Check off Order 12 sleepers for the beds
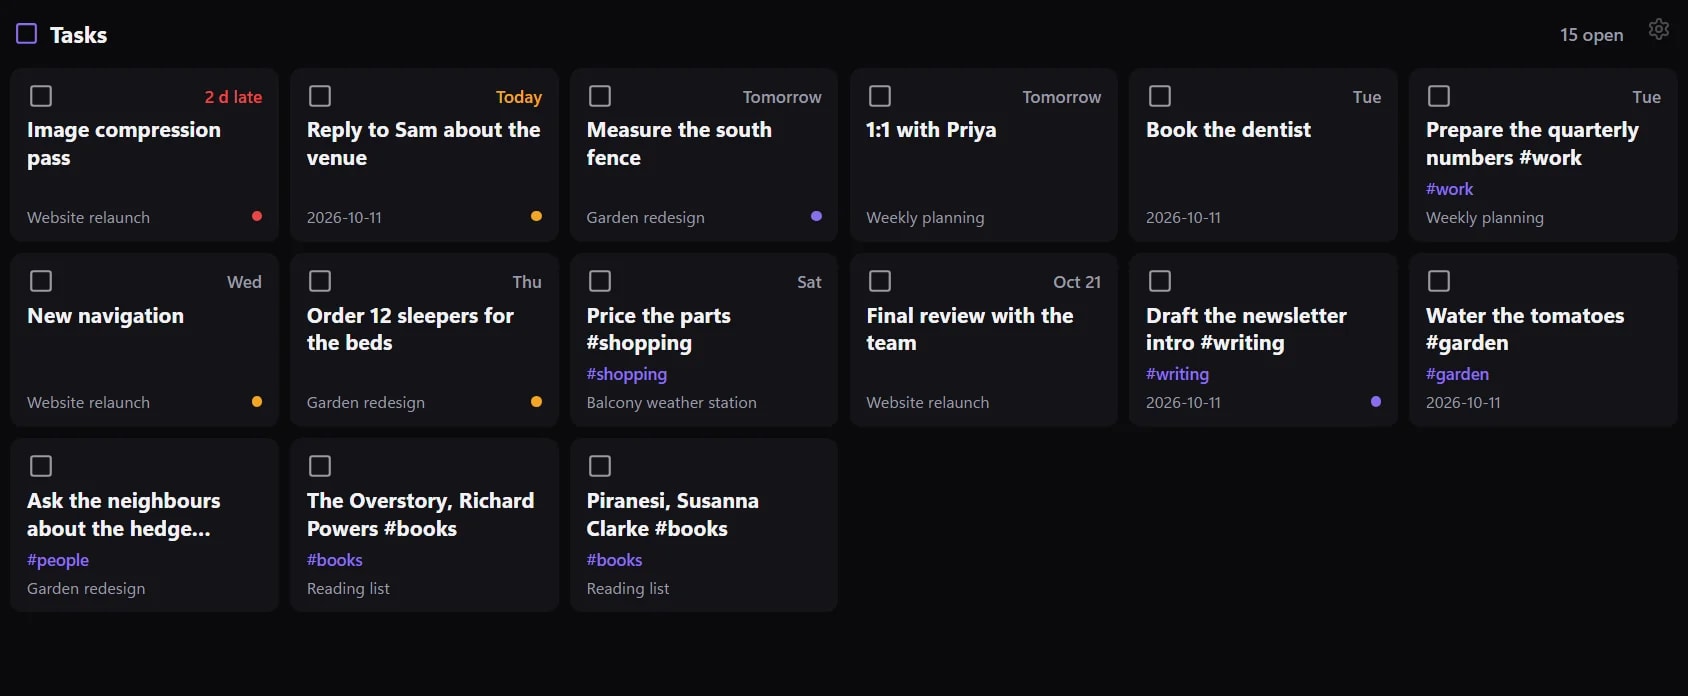The height and width of the screenshot is (696, 1688). [x=320, y=281]
